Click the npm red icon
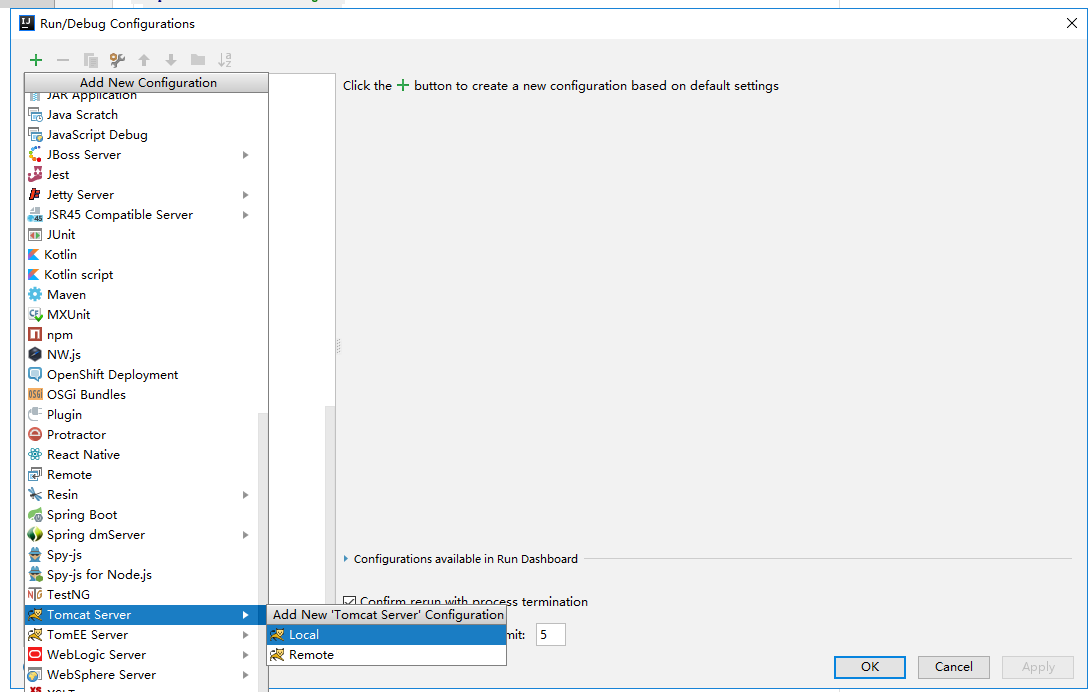The image size is (1088, 692). tap(35, 335)
